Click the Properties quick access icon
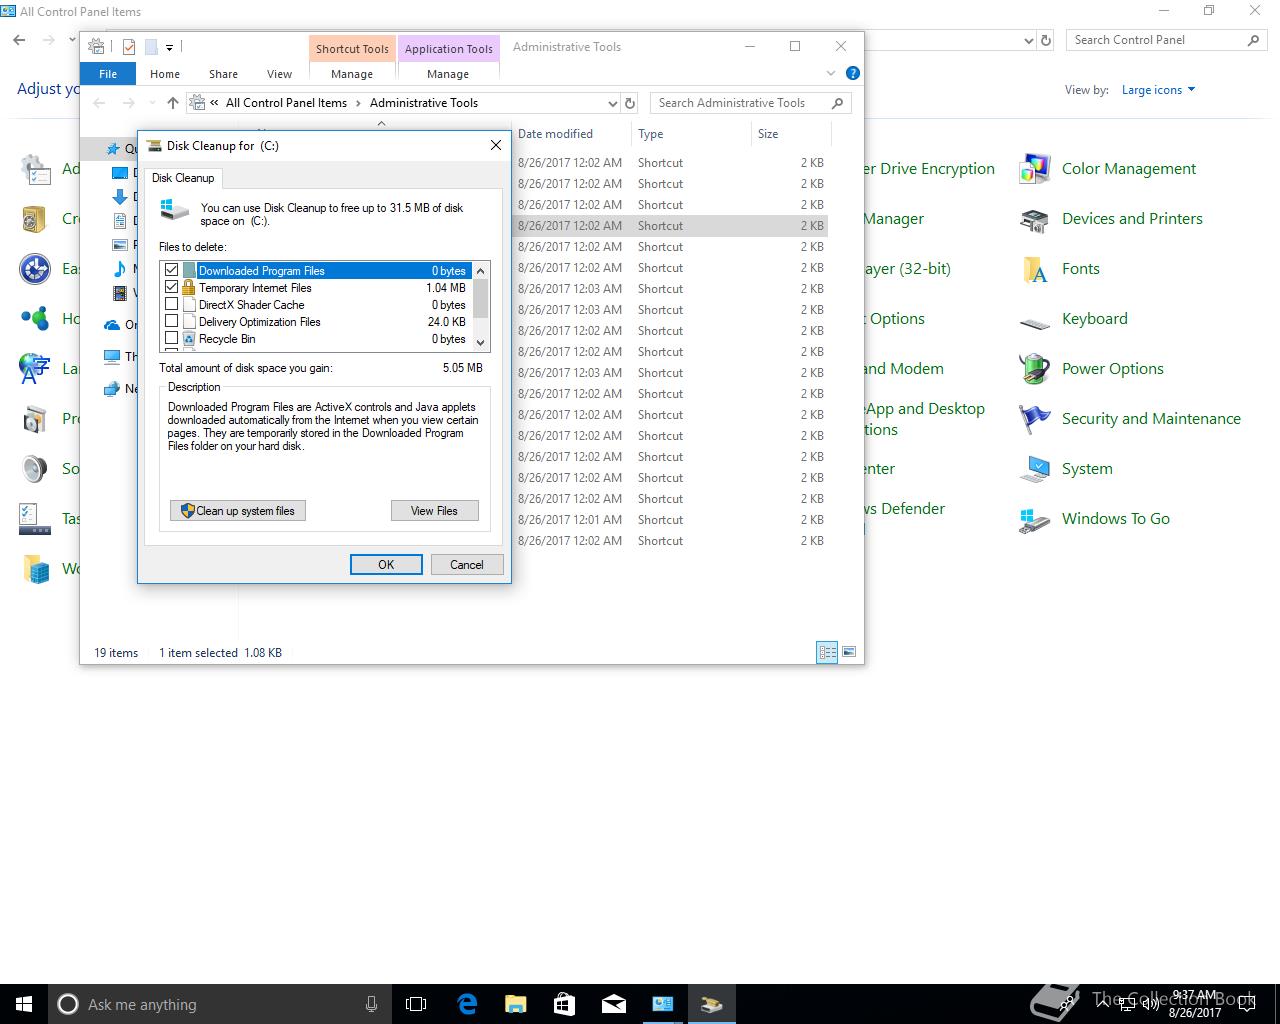1280x1024 pixels. (128, 47)
